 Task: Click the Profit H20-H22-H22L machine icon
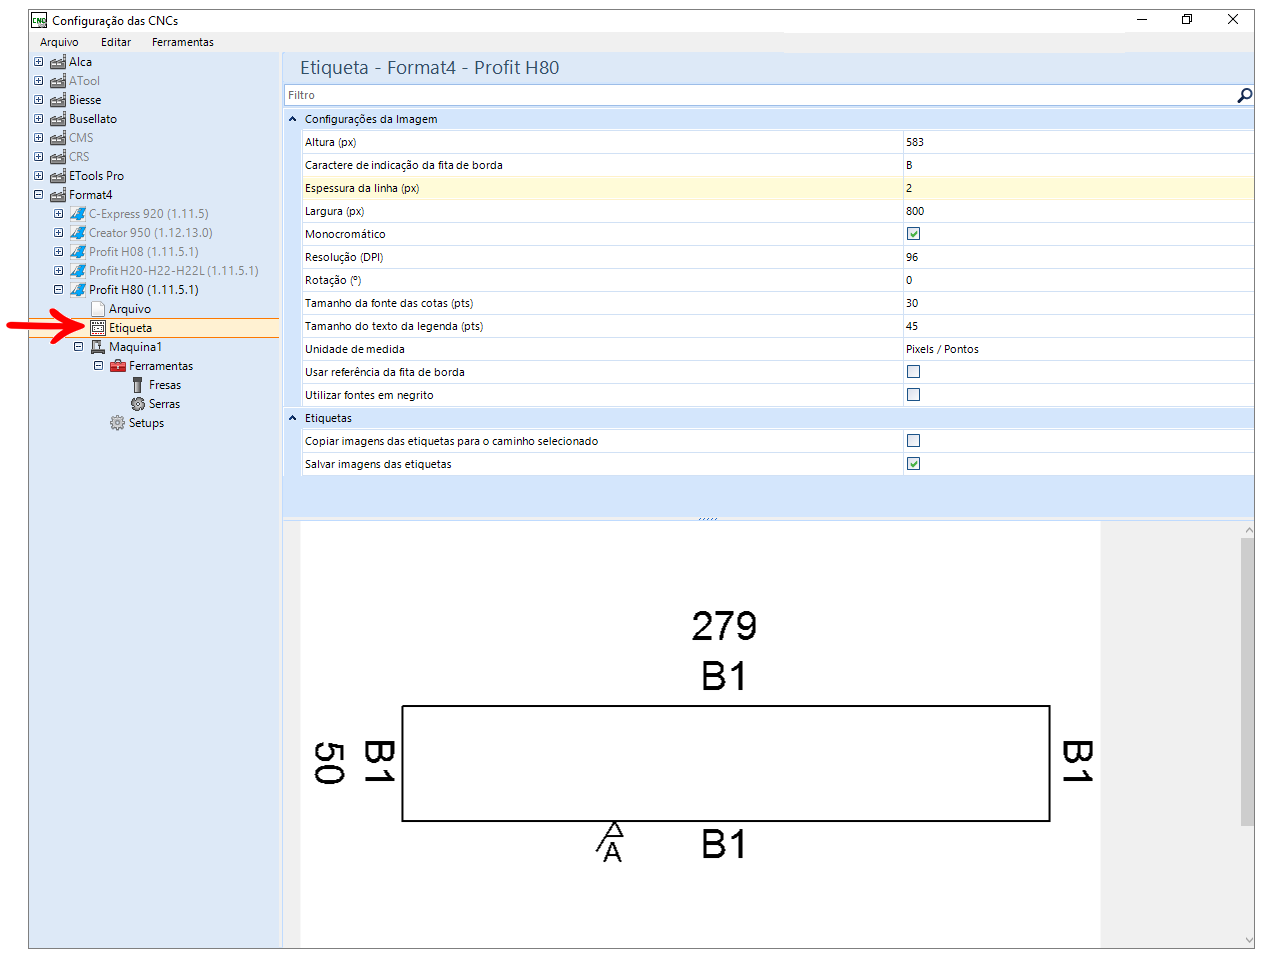pos(78,271)
